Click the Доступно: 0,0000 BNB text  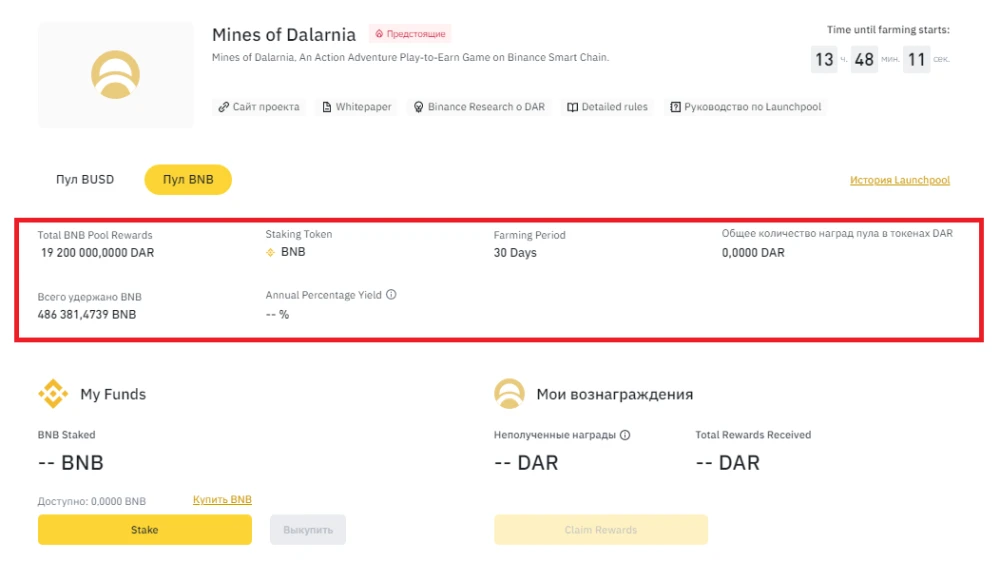pos(92,501)
